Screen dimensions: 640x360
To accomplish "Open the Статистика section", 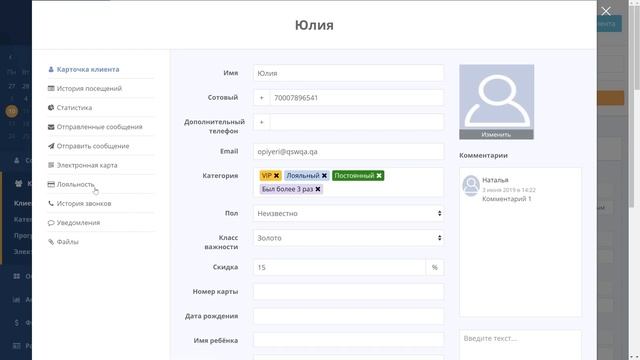I will pos(74,108).
